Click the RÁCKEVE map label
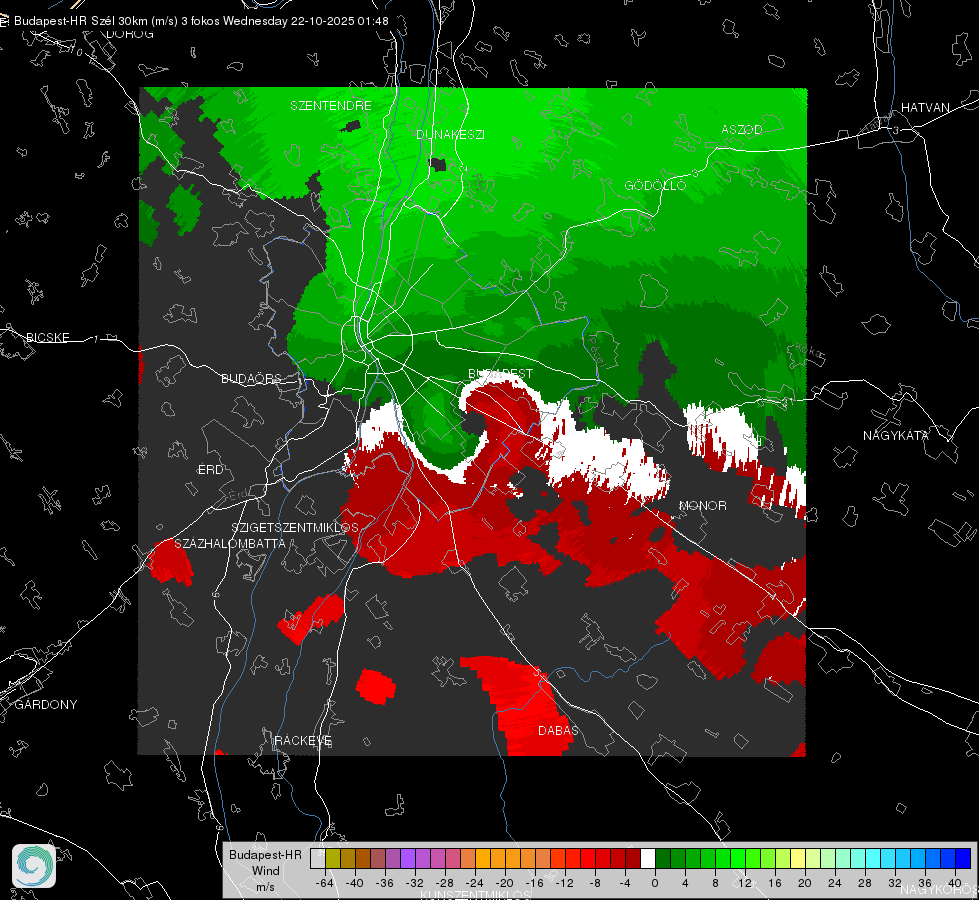The width and height of the screenshot is (979, 900). pyautogui.click(x=303, y=740)
